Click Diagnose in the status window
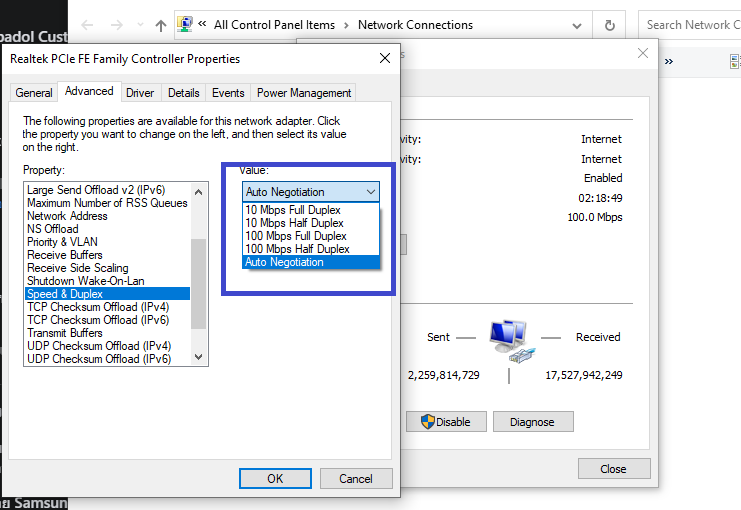The height and width of the screenshot is (510, 741). (533, 422)
